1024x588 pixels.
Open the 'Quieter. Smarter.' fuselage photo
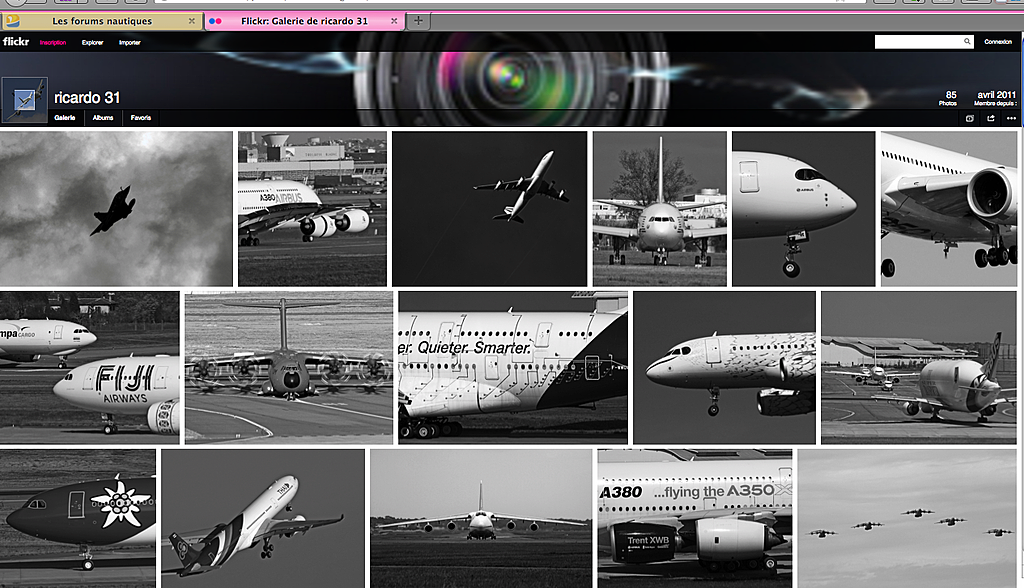[513, 368]
